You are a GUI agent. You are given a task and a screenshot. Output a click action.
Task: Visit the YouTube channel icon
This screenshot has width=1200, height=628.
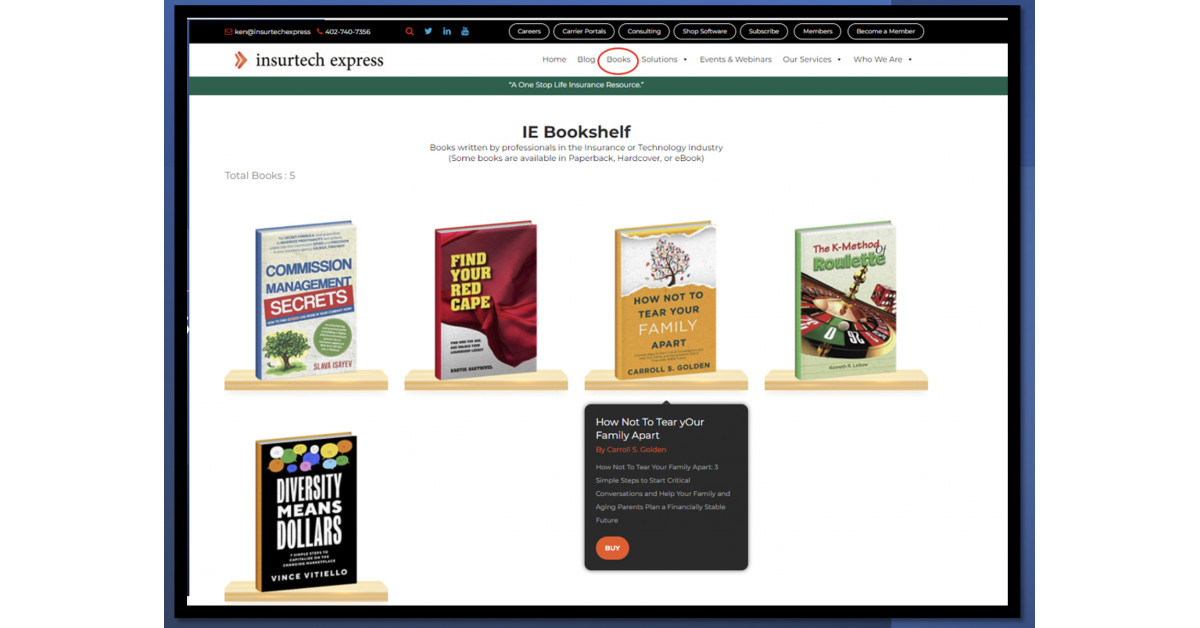coord(465,31)
